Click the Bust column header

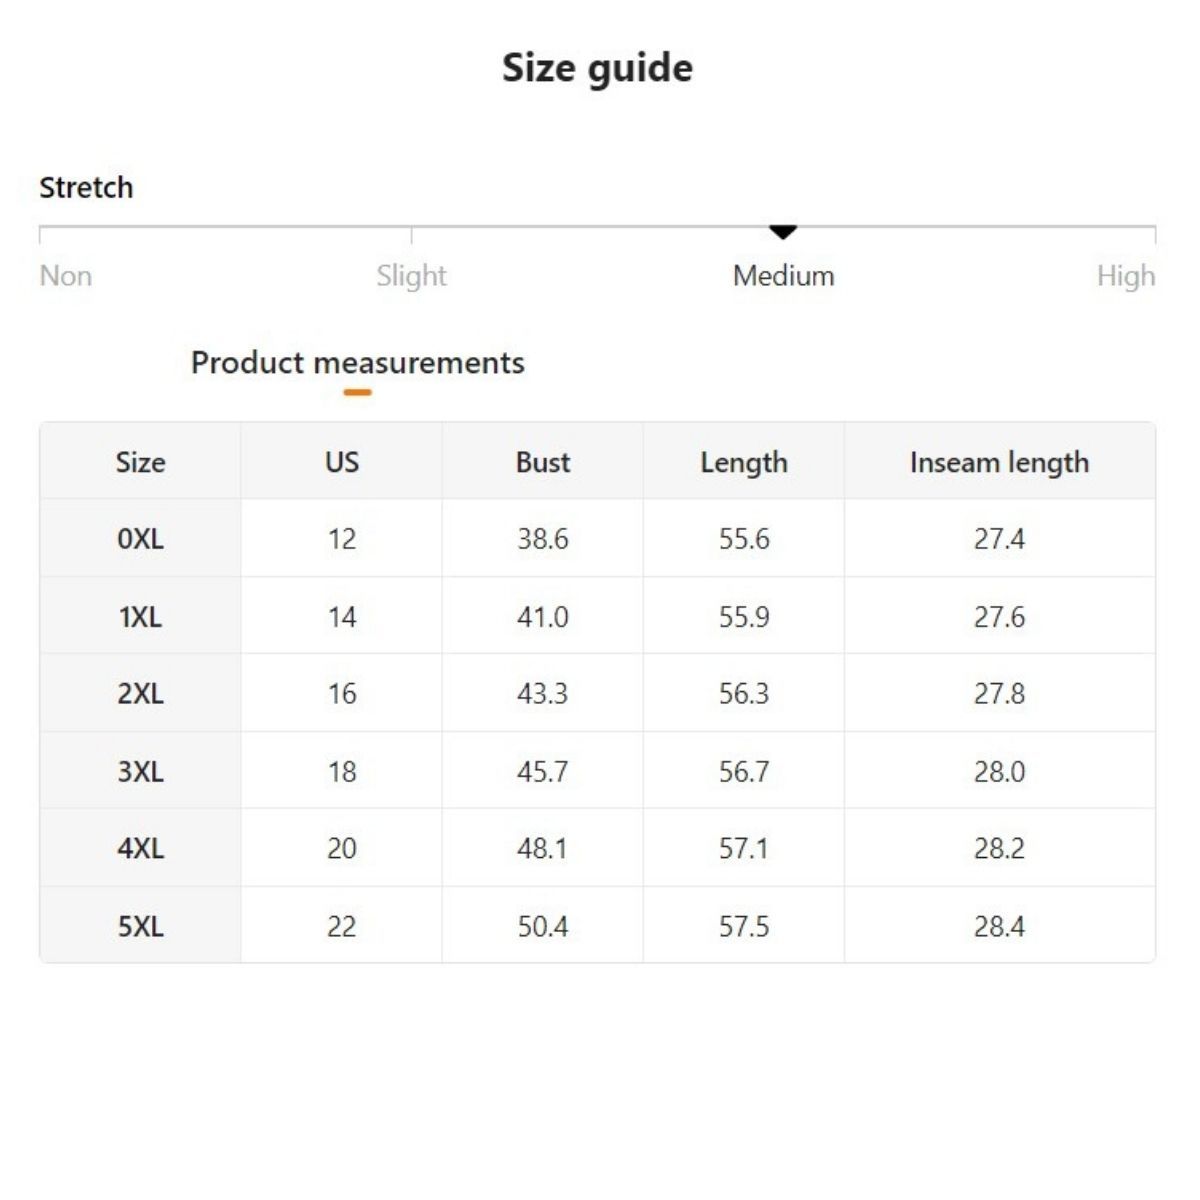pyautogui.click(x=542, y=462)
